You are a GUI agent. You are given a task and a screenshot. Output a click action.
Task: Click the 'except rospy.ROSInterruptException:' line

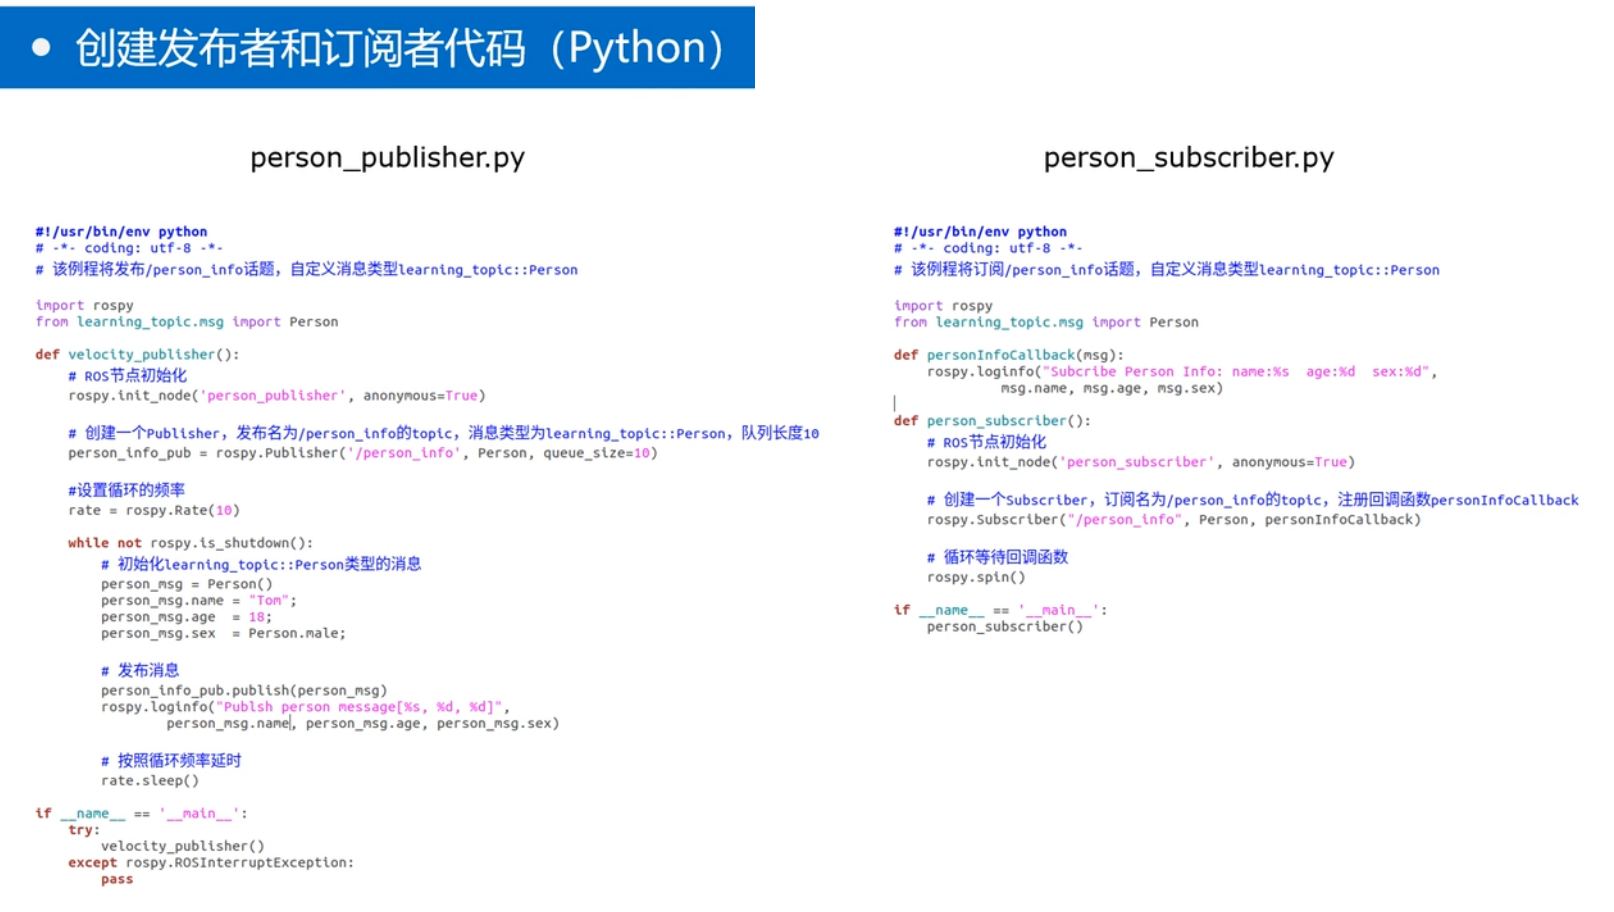click(211, 863)
